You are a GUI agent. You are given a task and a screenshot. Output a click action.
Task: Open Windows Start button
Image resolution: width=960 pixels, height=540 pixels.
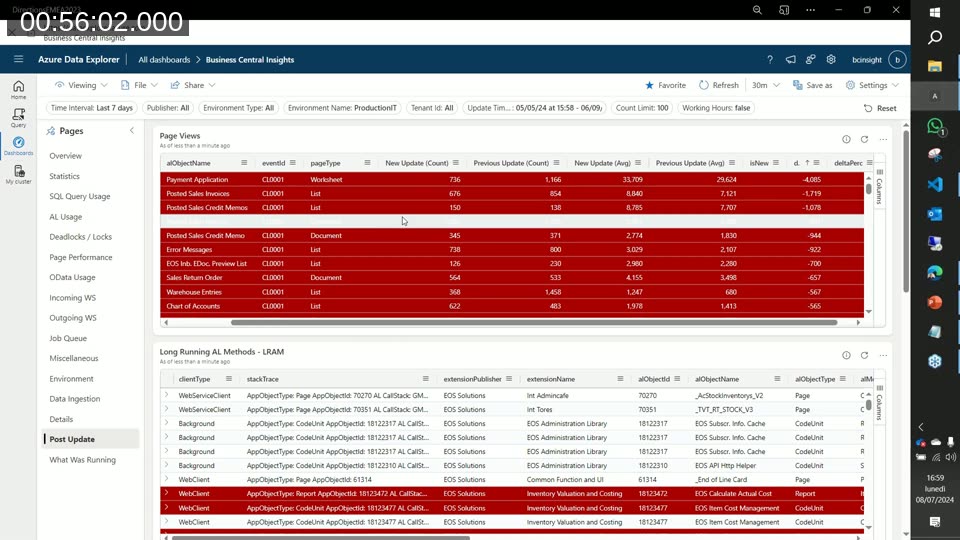[x=935, y=12]
